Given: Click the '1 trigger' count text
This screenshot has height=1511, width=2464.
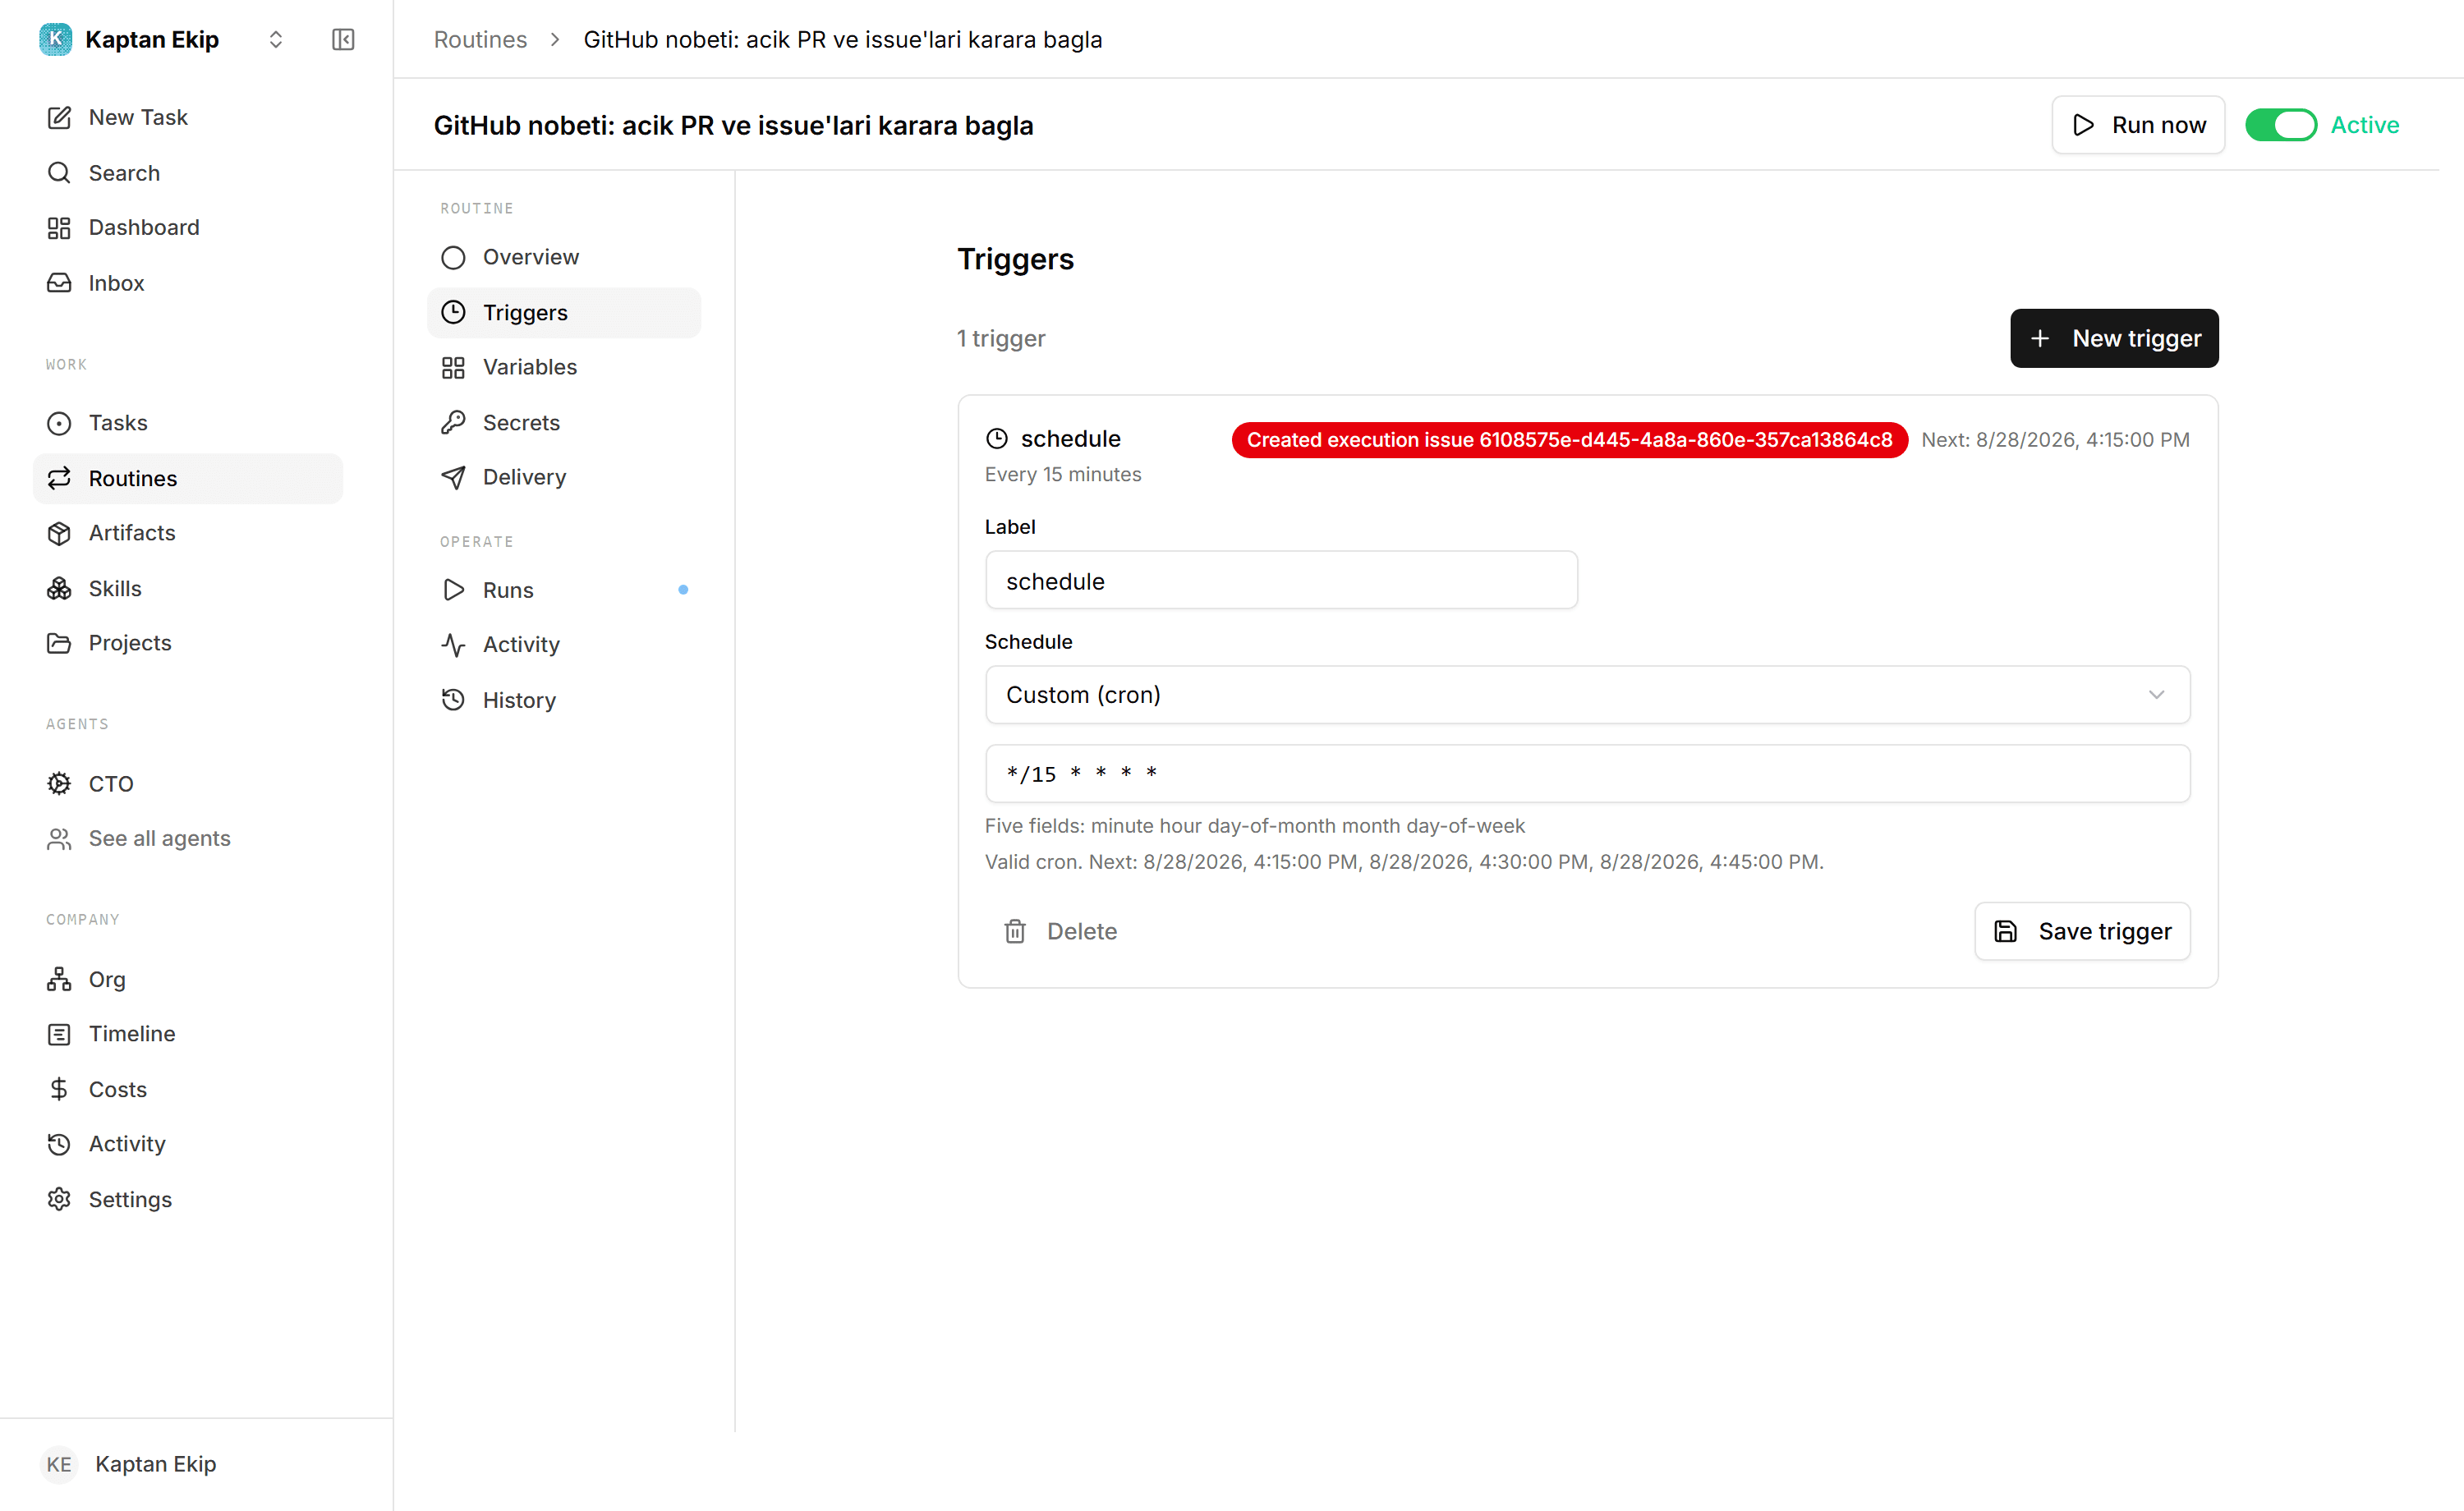Looking at the screenshot, I should [1001, 339].
